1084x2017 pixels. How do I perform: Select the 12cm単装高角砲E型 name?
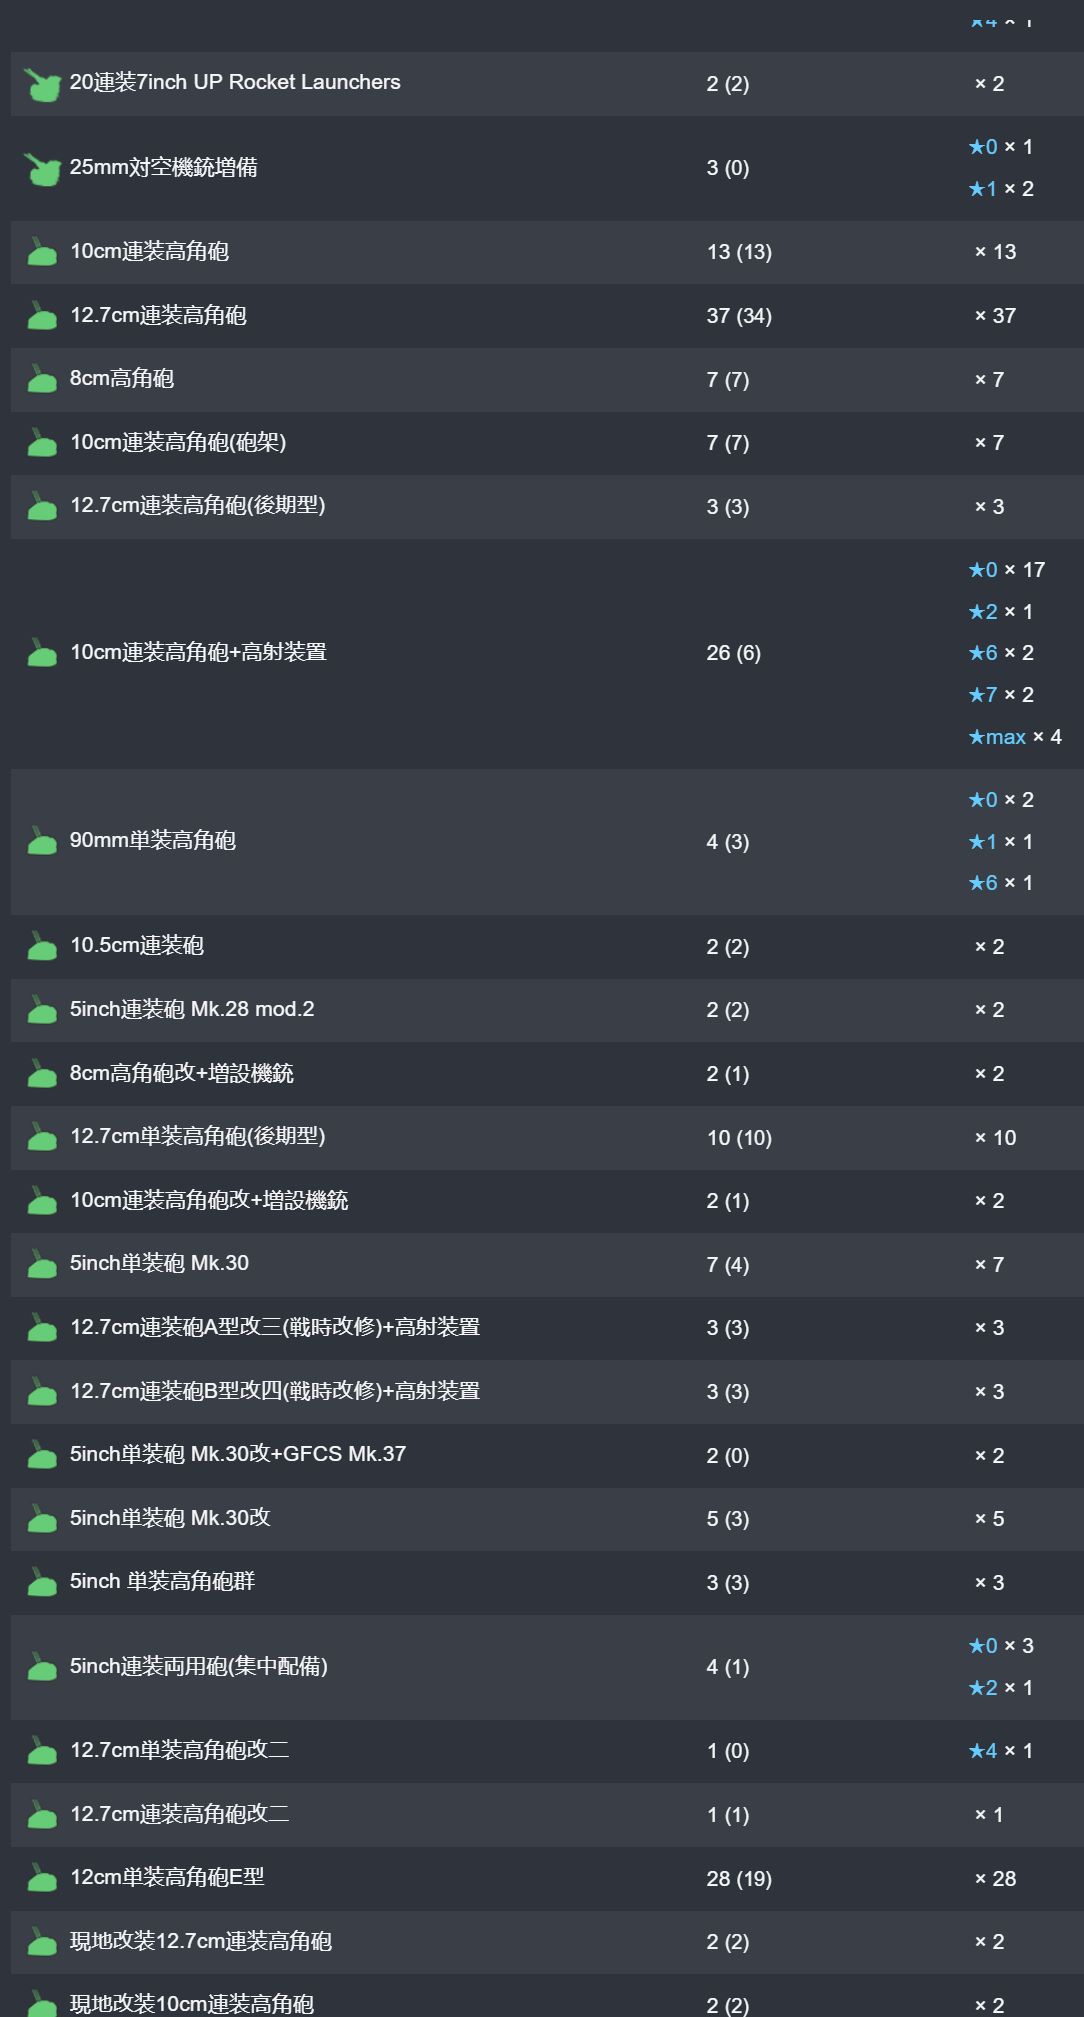pos(167,1877)
